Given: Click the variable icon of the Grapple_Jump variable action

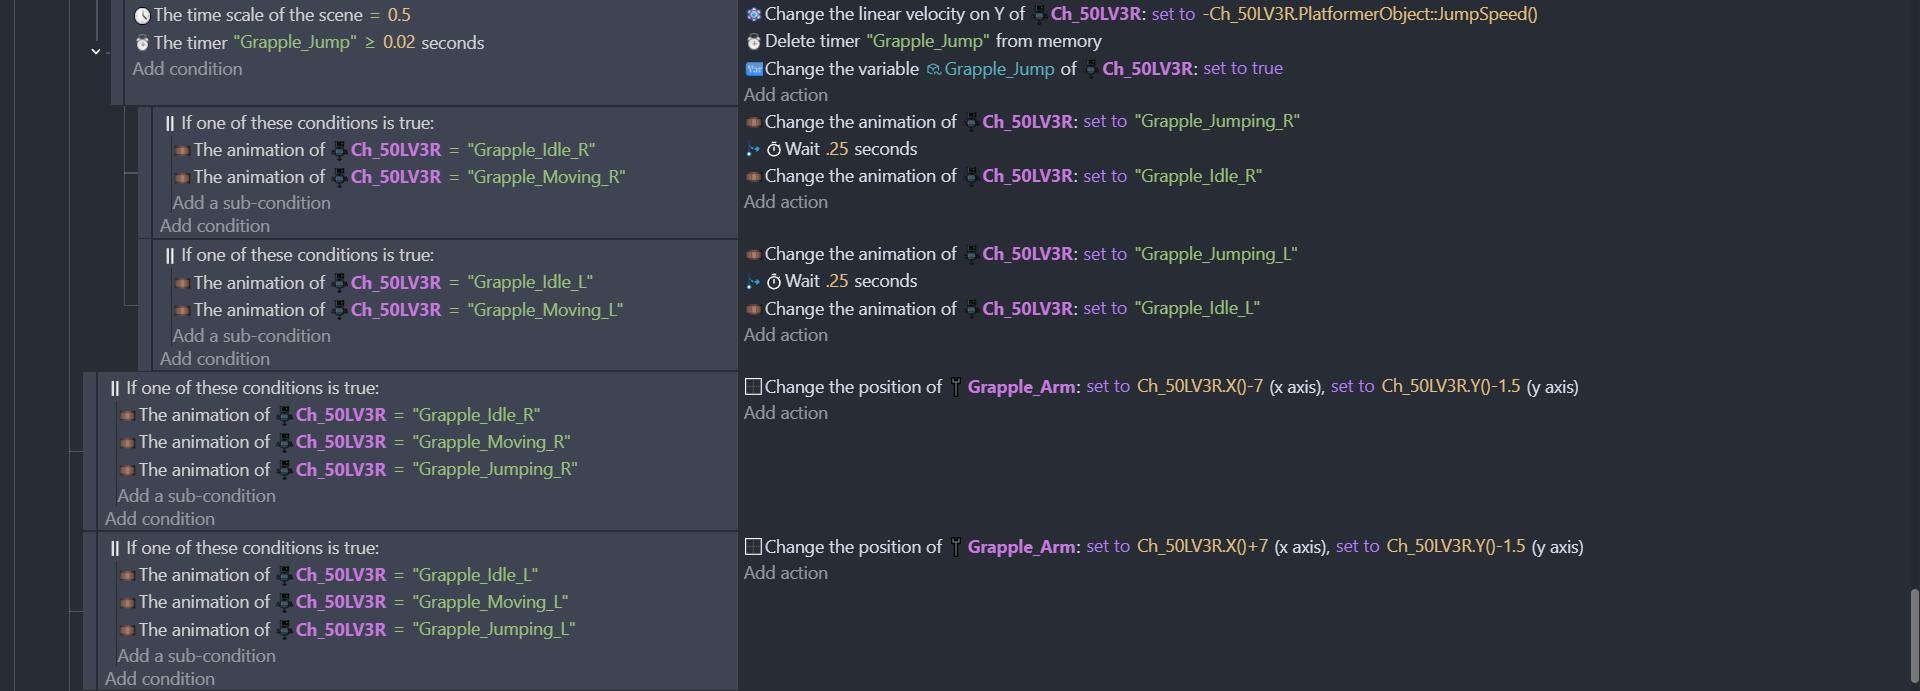Looking at the screenshot, I should [754, 69].
